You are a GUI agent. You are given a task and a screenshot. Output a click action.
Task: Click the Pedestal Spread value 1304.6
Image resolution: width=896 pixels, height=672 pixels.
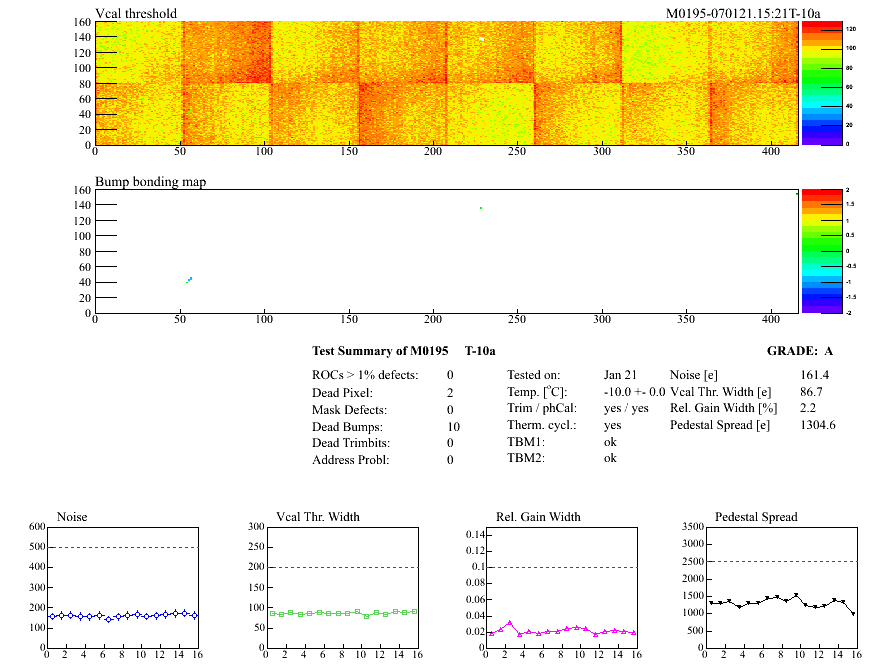point(818,425)
